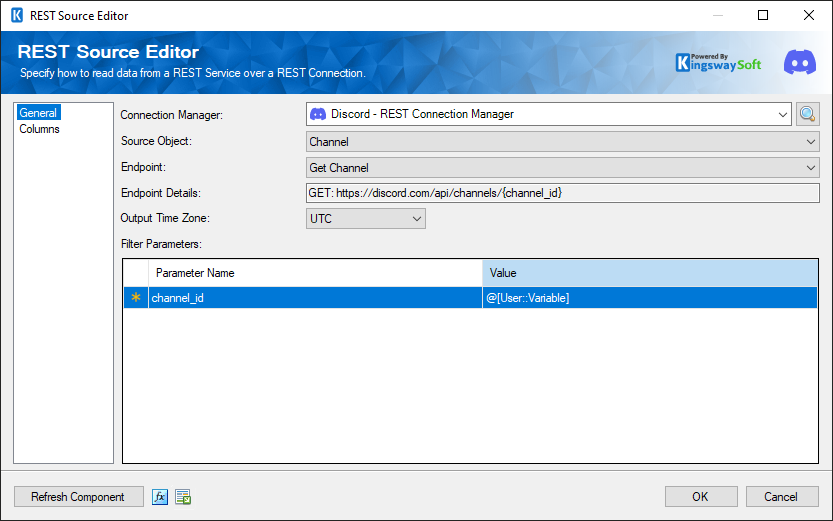Select the asterisk row marker for channel_id
Viewport: 833px width, 521px height.
[136, 298]
